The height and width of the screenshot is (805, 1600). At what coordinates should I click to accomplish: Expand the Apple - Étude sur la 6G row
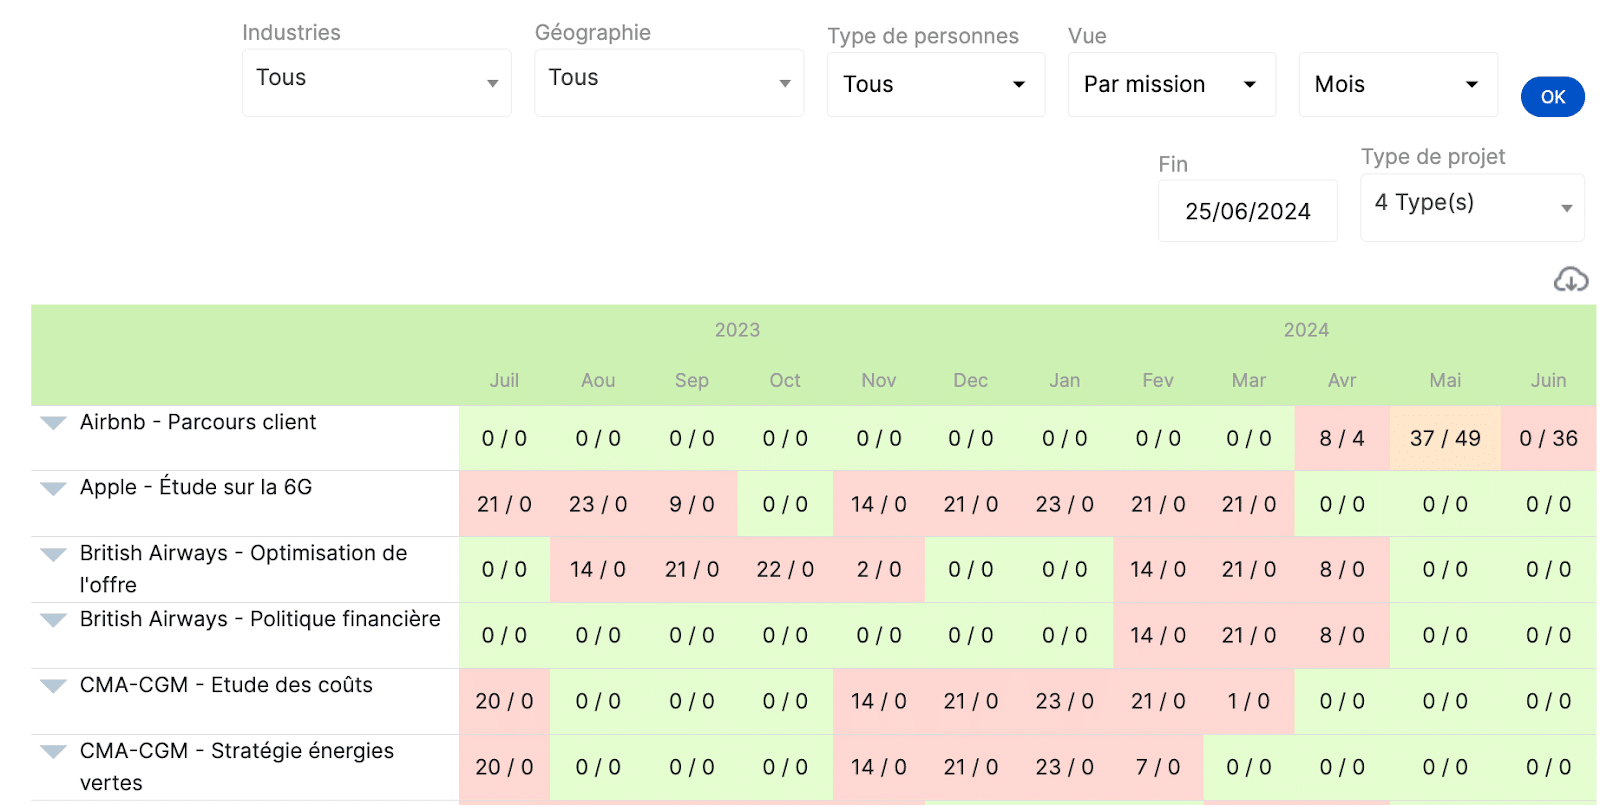53,488
